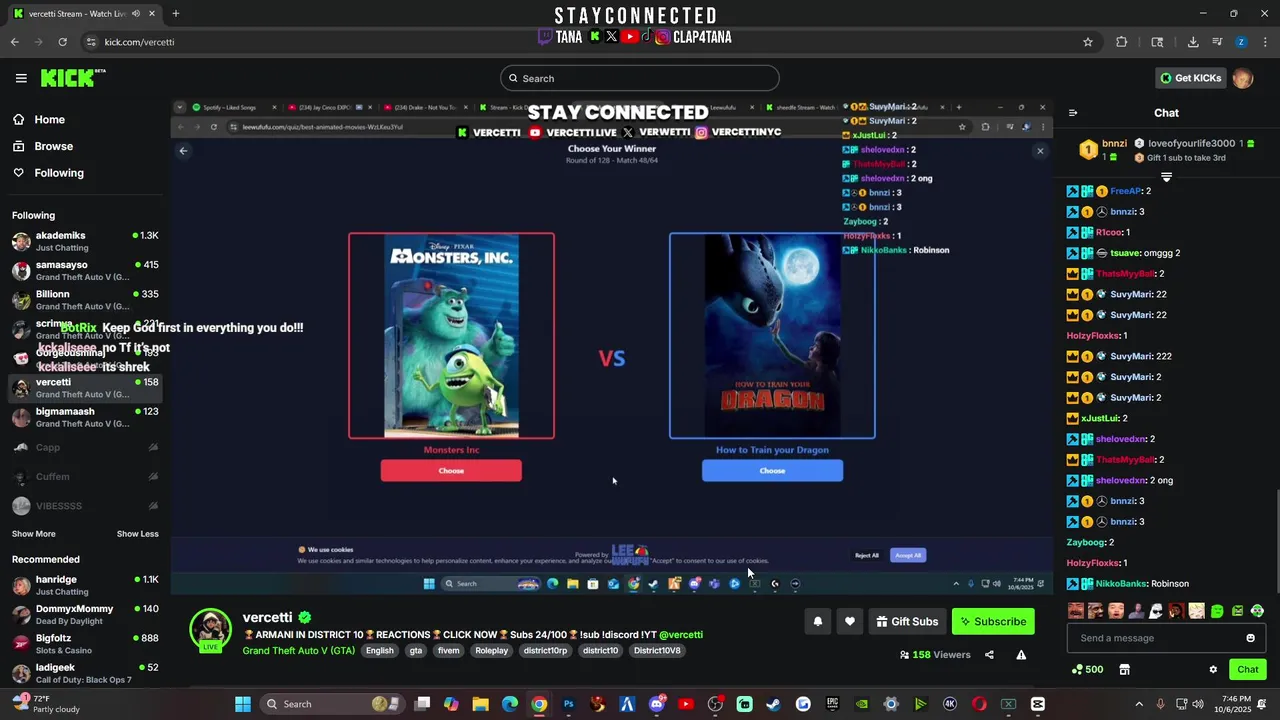Screen dimensions: 1280x720
Task: Click vercetti's live avatar under the stream
Action: (x=210, y=630)
